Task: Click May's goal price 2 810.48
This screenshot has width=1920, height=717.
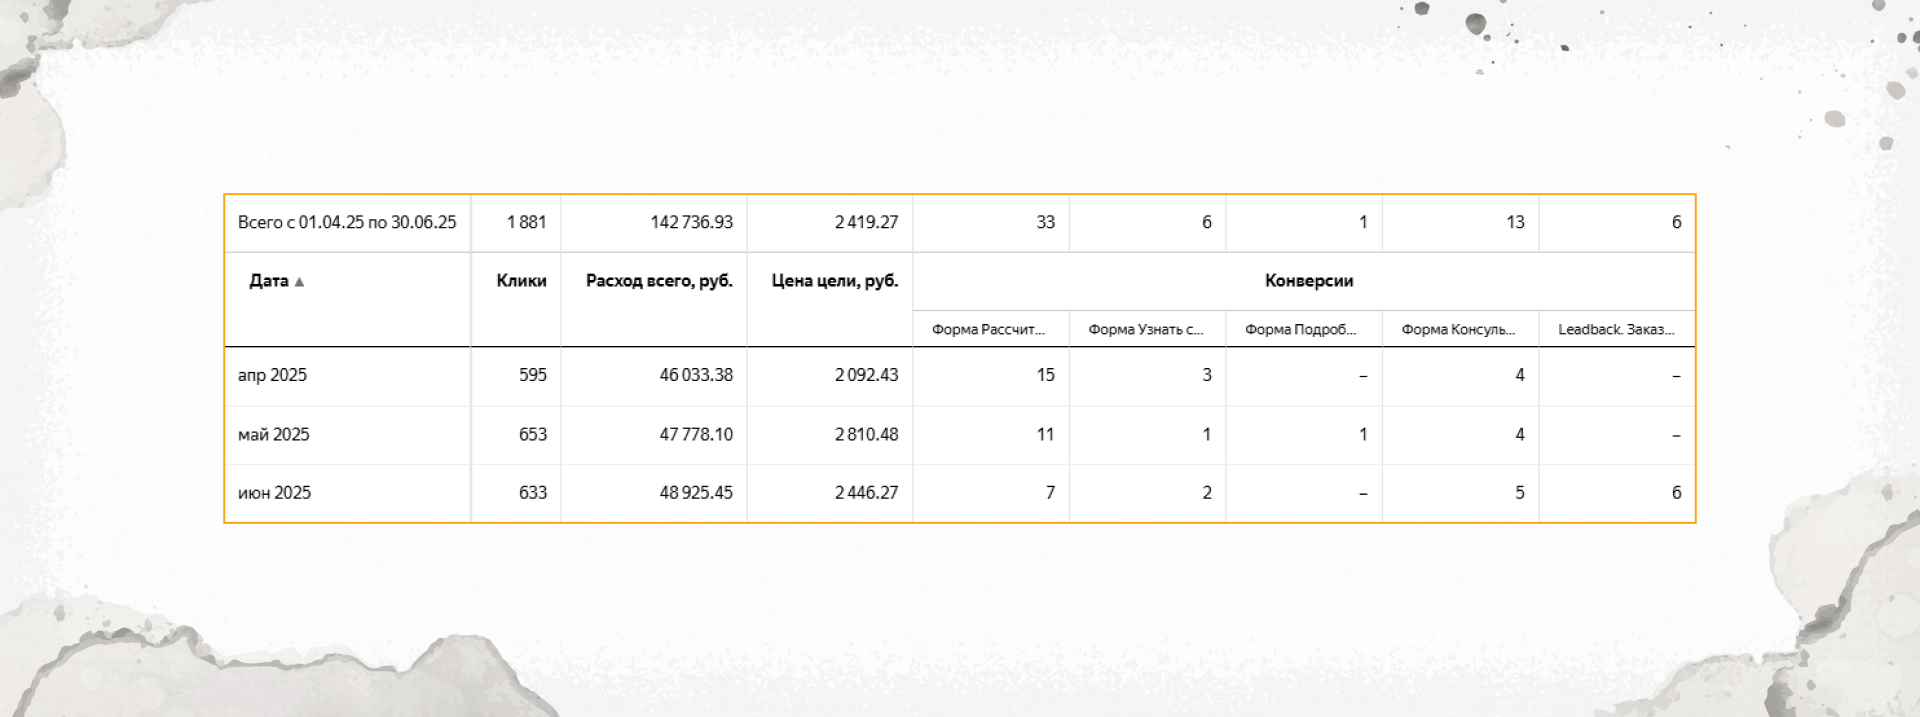Action: (866, 434)
